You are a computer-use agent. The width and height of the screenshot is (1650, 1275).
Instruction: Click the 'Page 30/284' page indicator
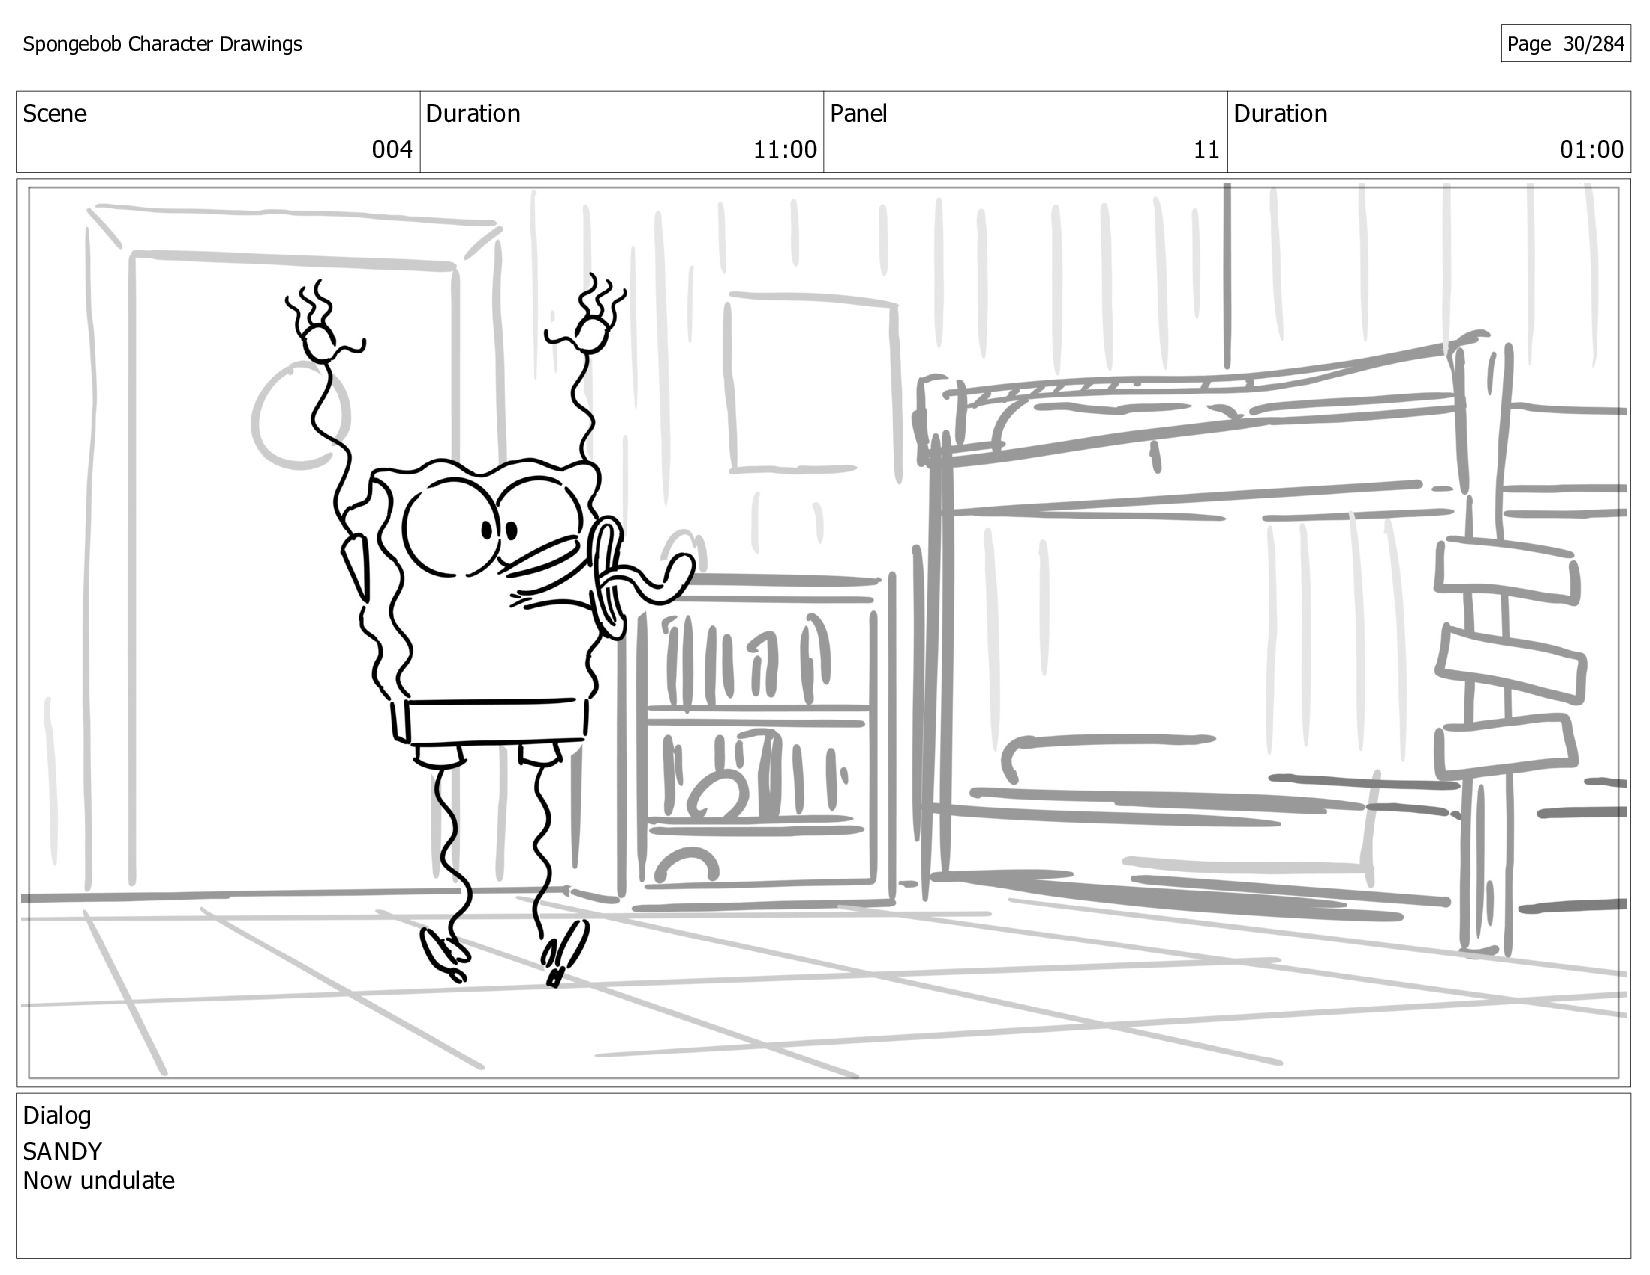tap(1565, 44)
